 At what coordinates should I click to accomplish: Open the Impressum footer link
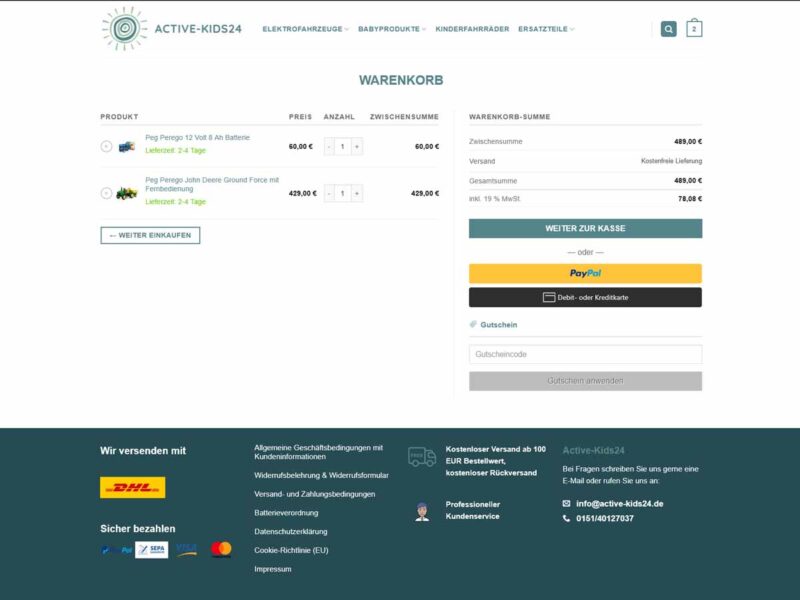click(x=273, y=569)
